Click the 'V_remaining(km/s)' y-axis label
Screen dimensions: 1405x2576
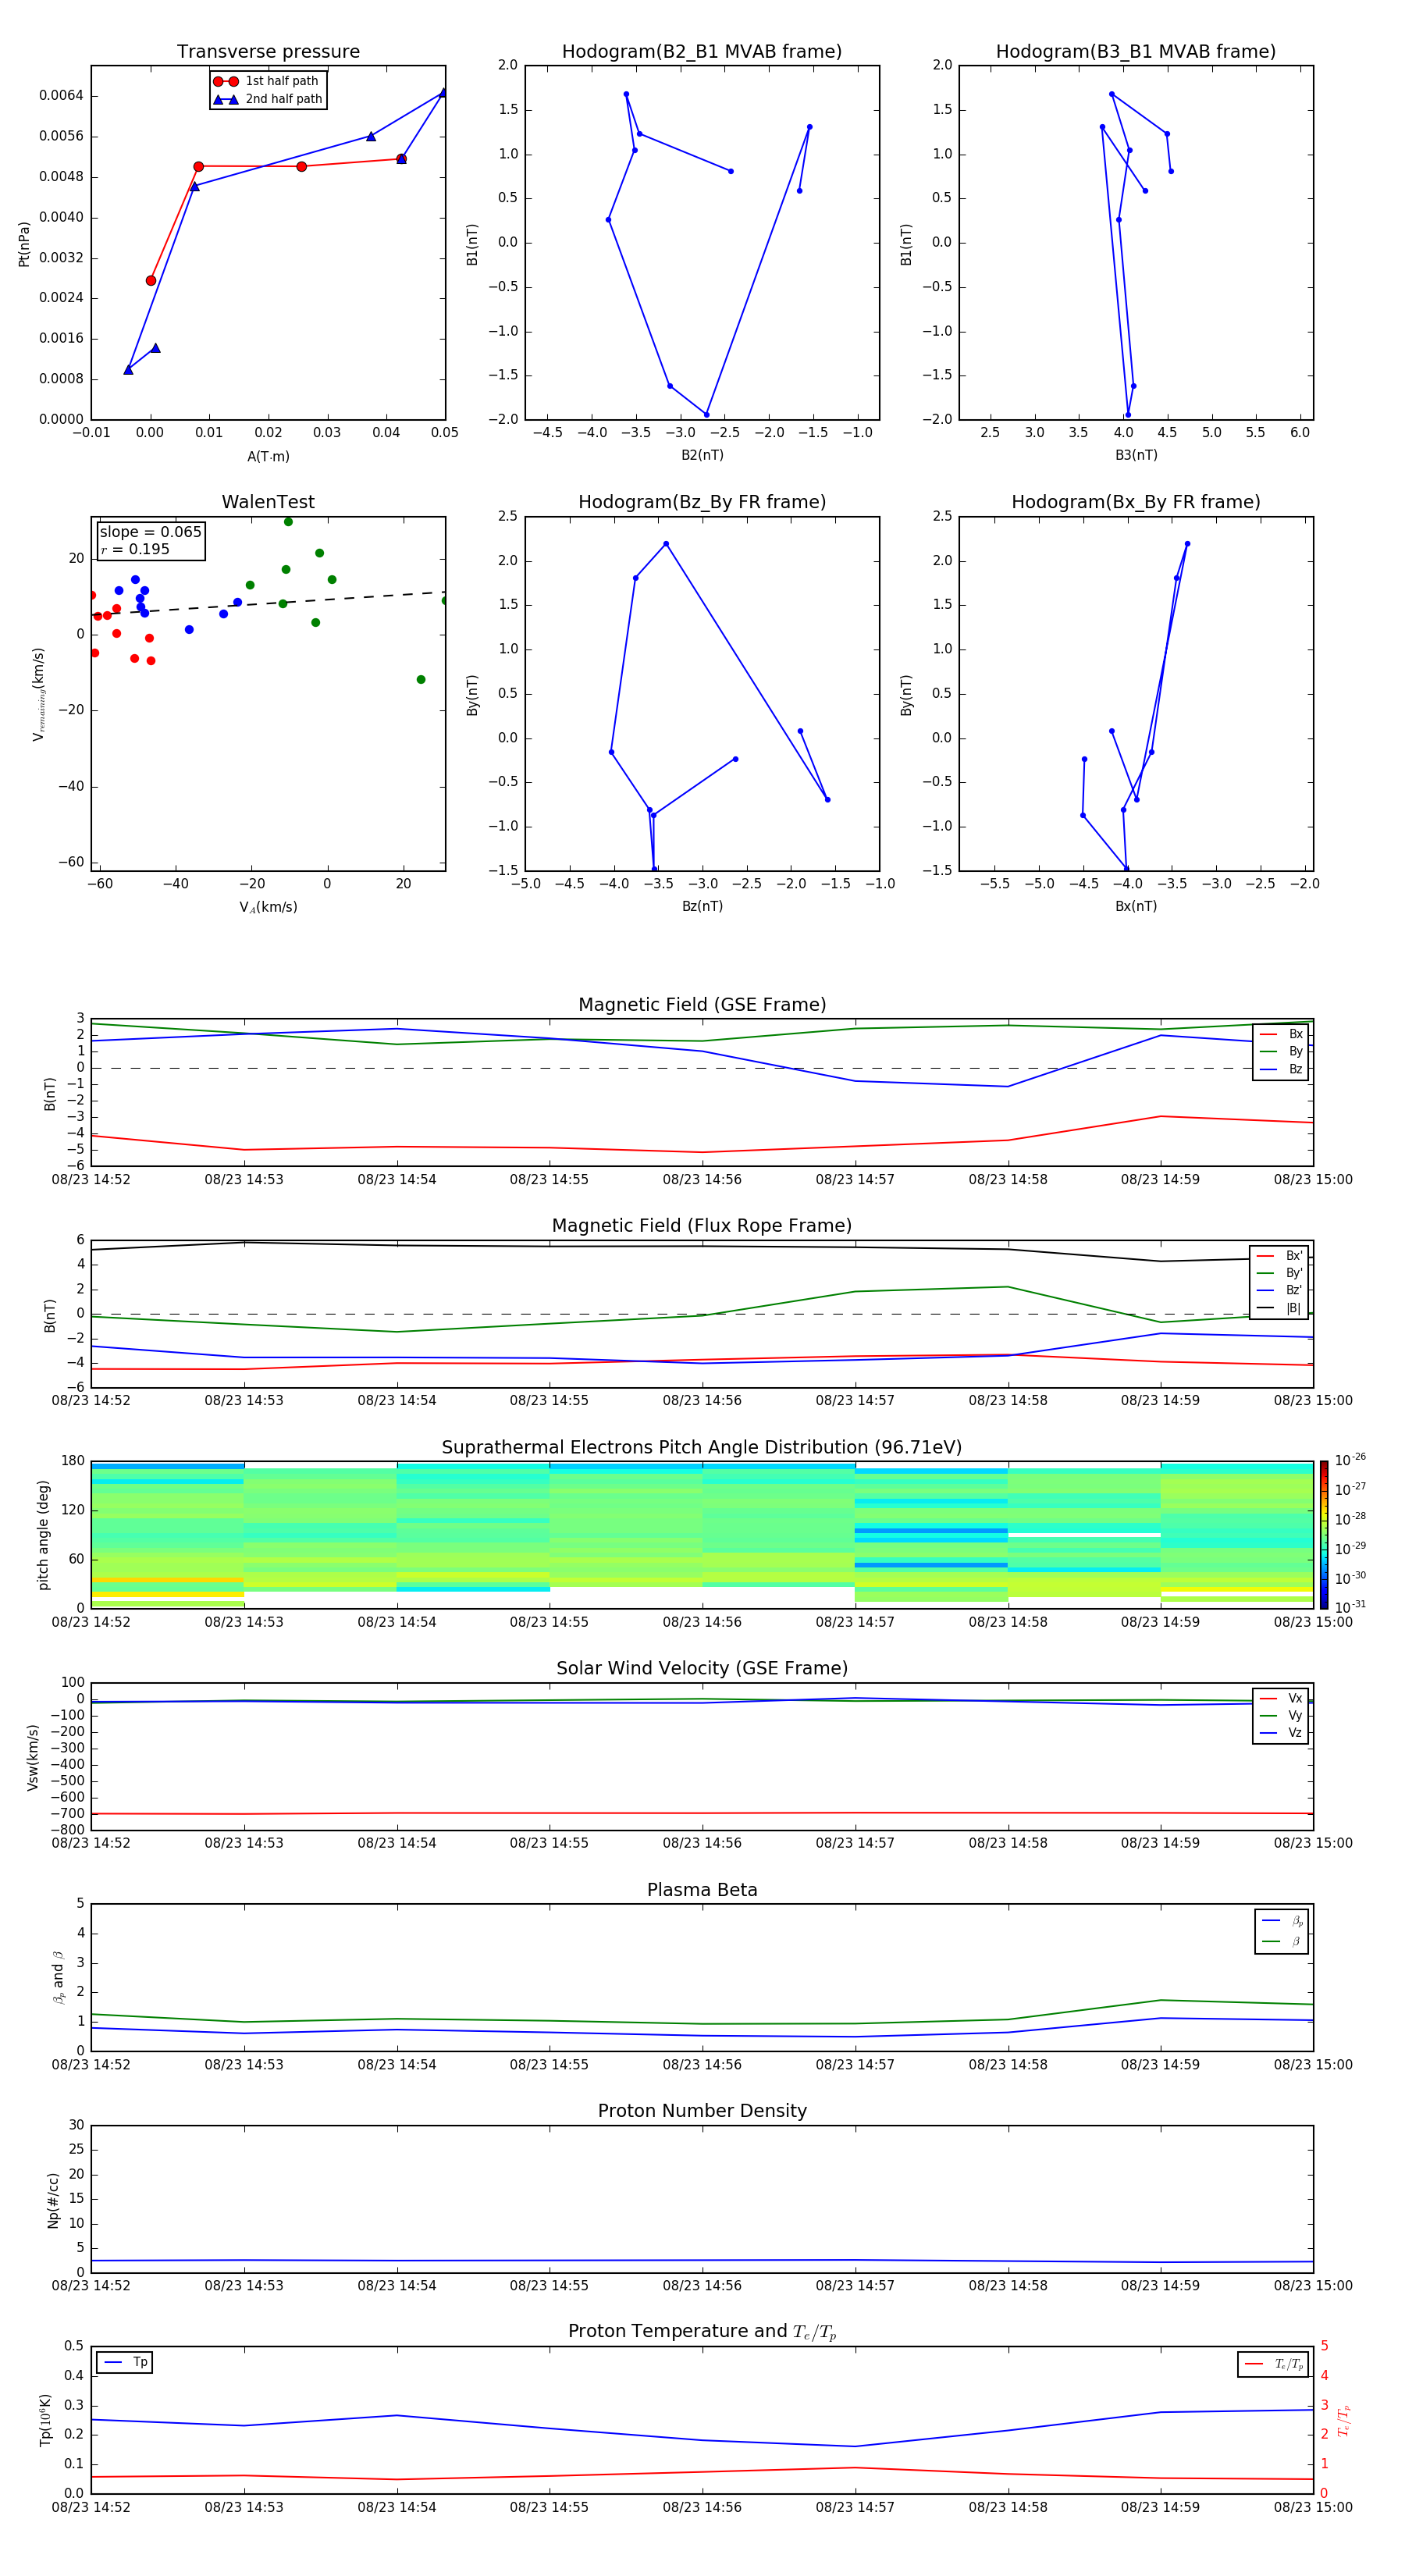click(x=38, y=694)
